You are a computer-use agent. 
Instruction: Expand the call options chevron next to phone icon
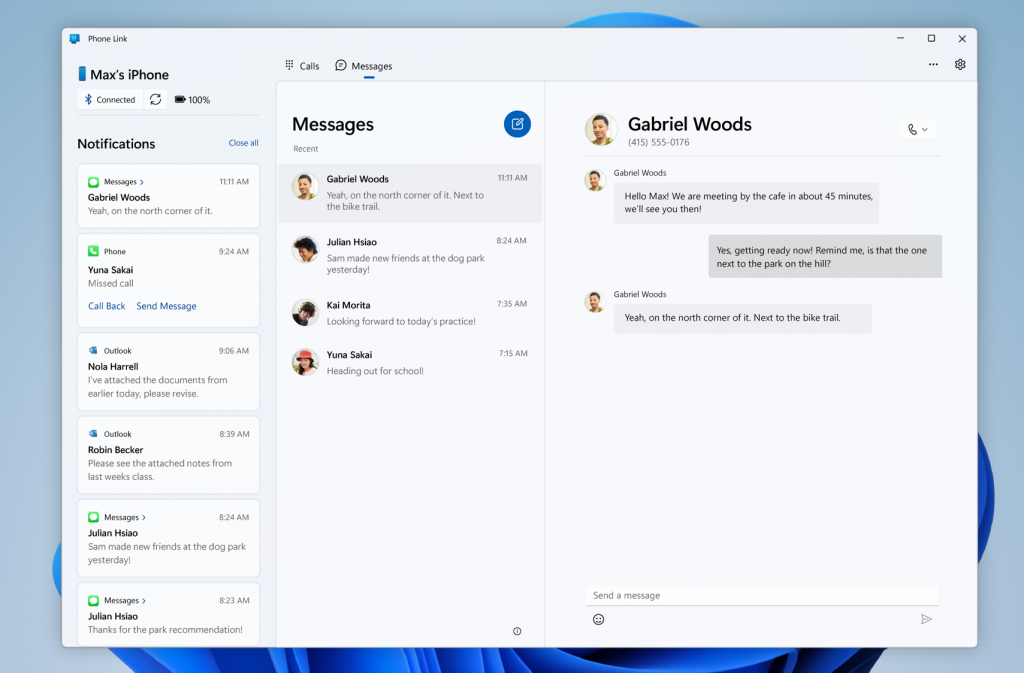(x=925, y=129)
